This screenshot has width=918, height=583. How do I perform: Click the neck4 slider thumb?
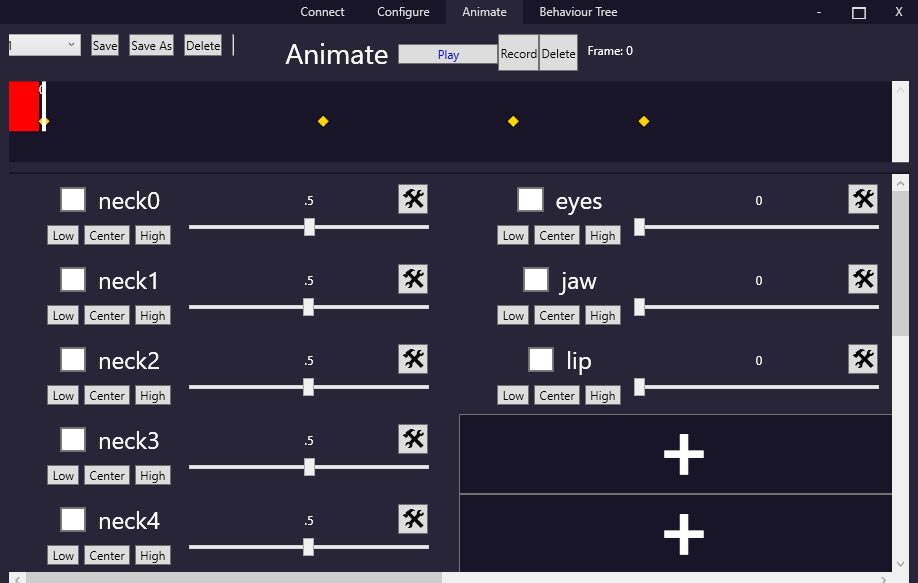point(309,547)
